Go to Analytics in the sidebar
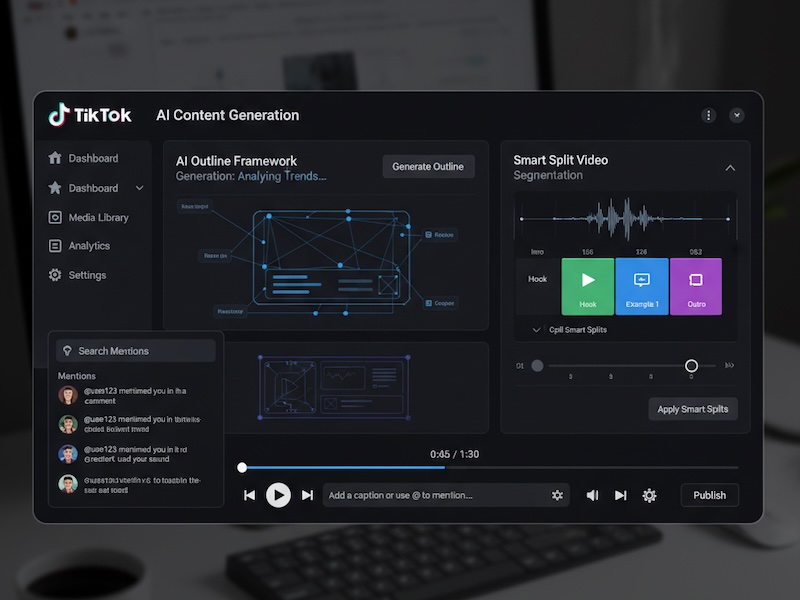800x600 pixels. click(89, 246)
